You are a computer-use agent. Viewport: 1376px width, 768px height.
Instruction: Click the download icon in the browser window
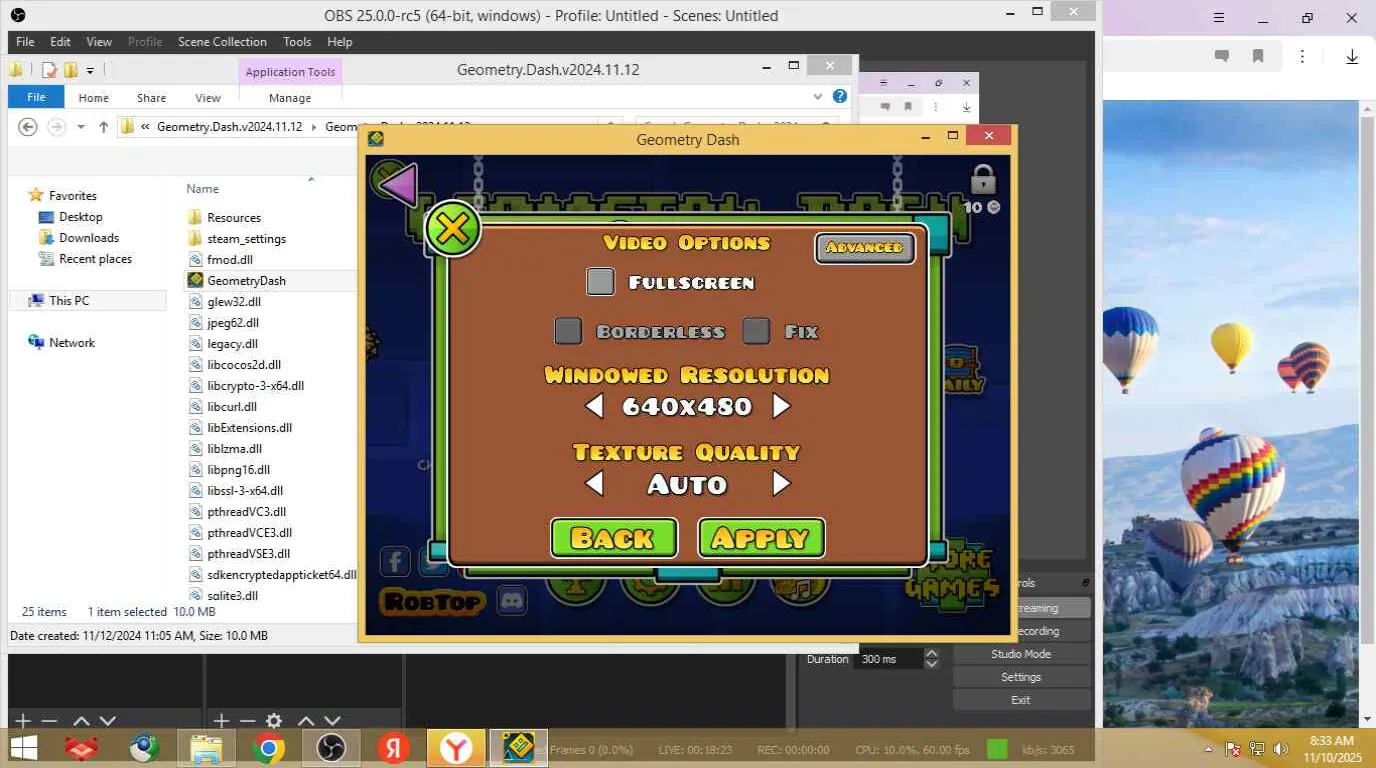point(1352,56)
